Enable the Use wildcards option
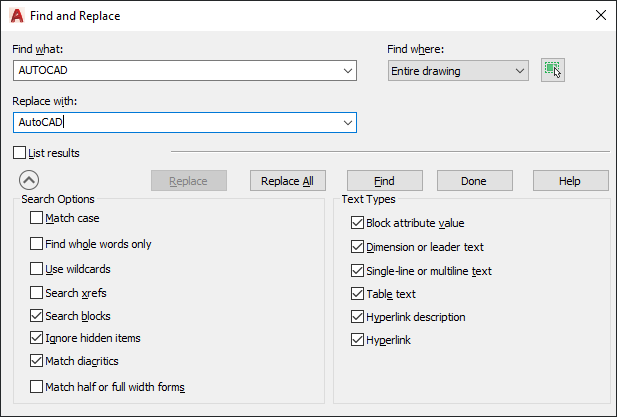Viewport: 617px width, 417px height. 37,269
